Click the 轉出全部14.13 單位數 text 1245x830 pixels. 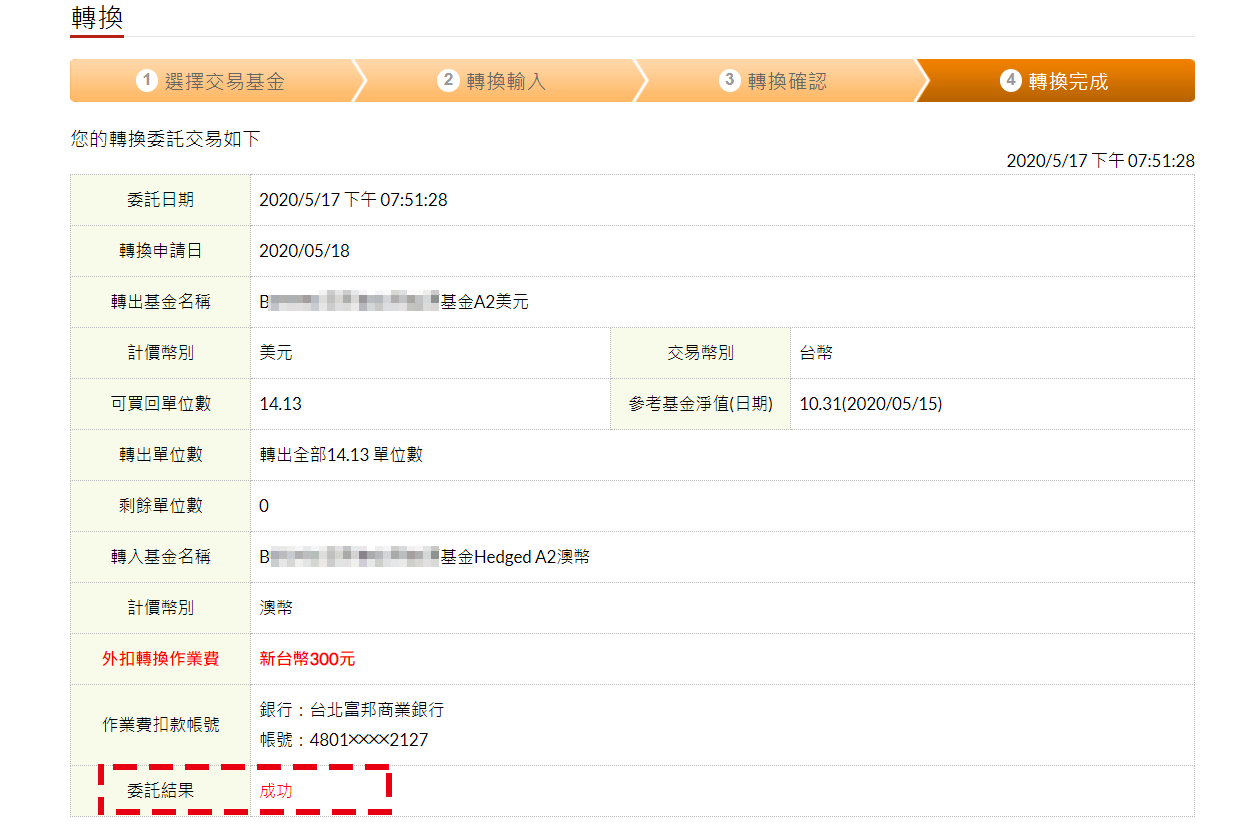tap(341, 455)
